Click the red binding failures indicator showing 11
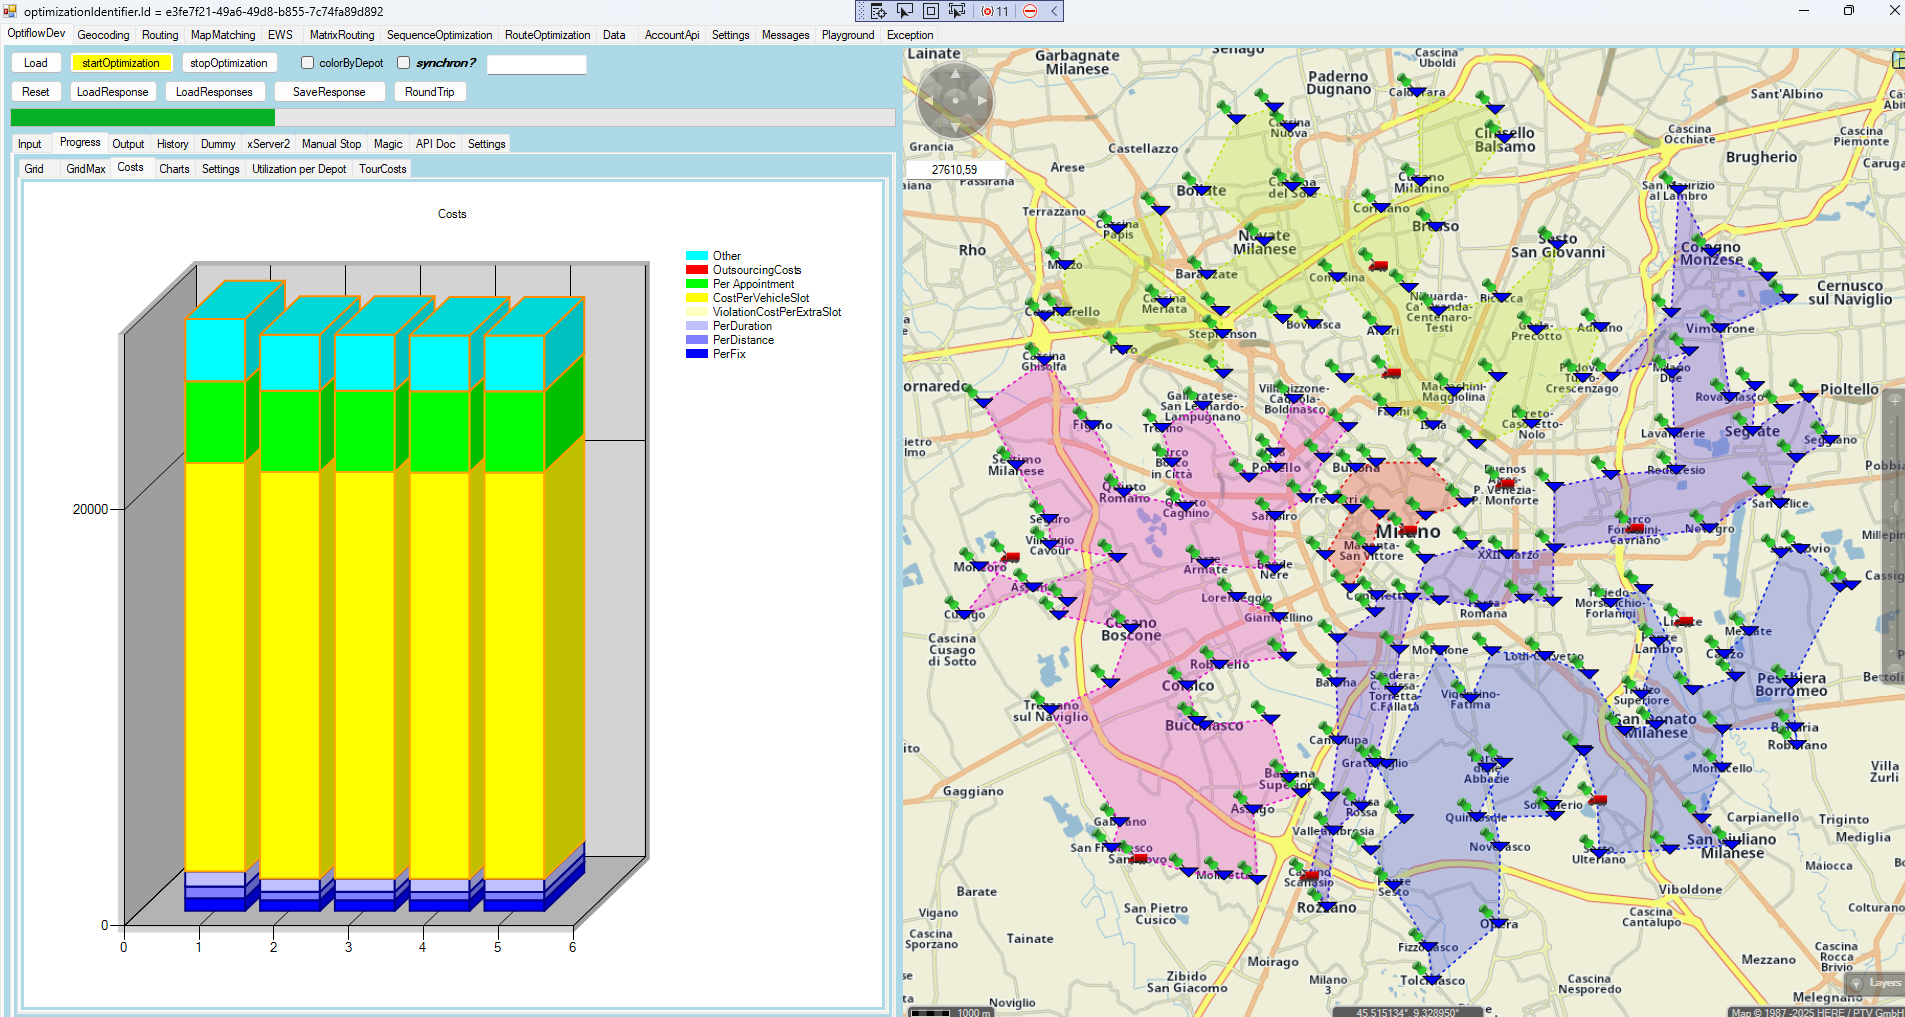Viewport: 1905px width, 1017px height. tap(995, 11)
